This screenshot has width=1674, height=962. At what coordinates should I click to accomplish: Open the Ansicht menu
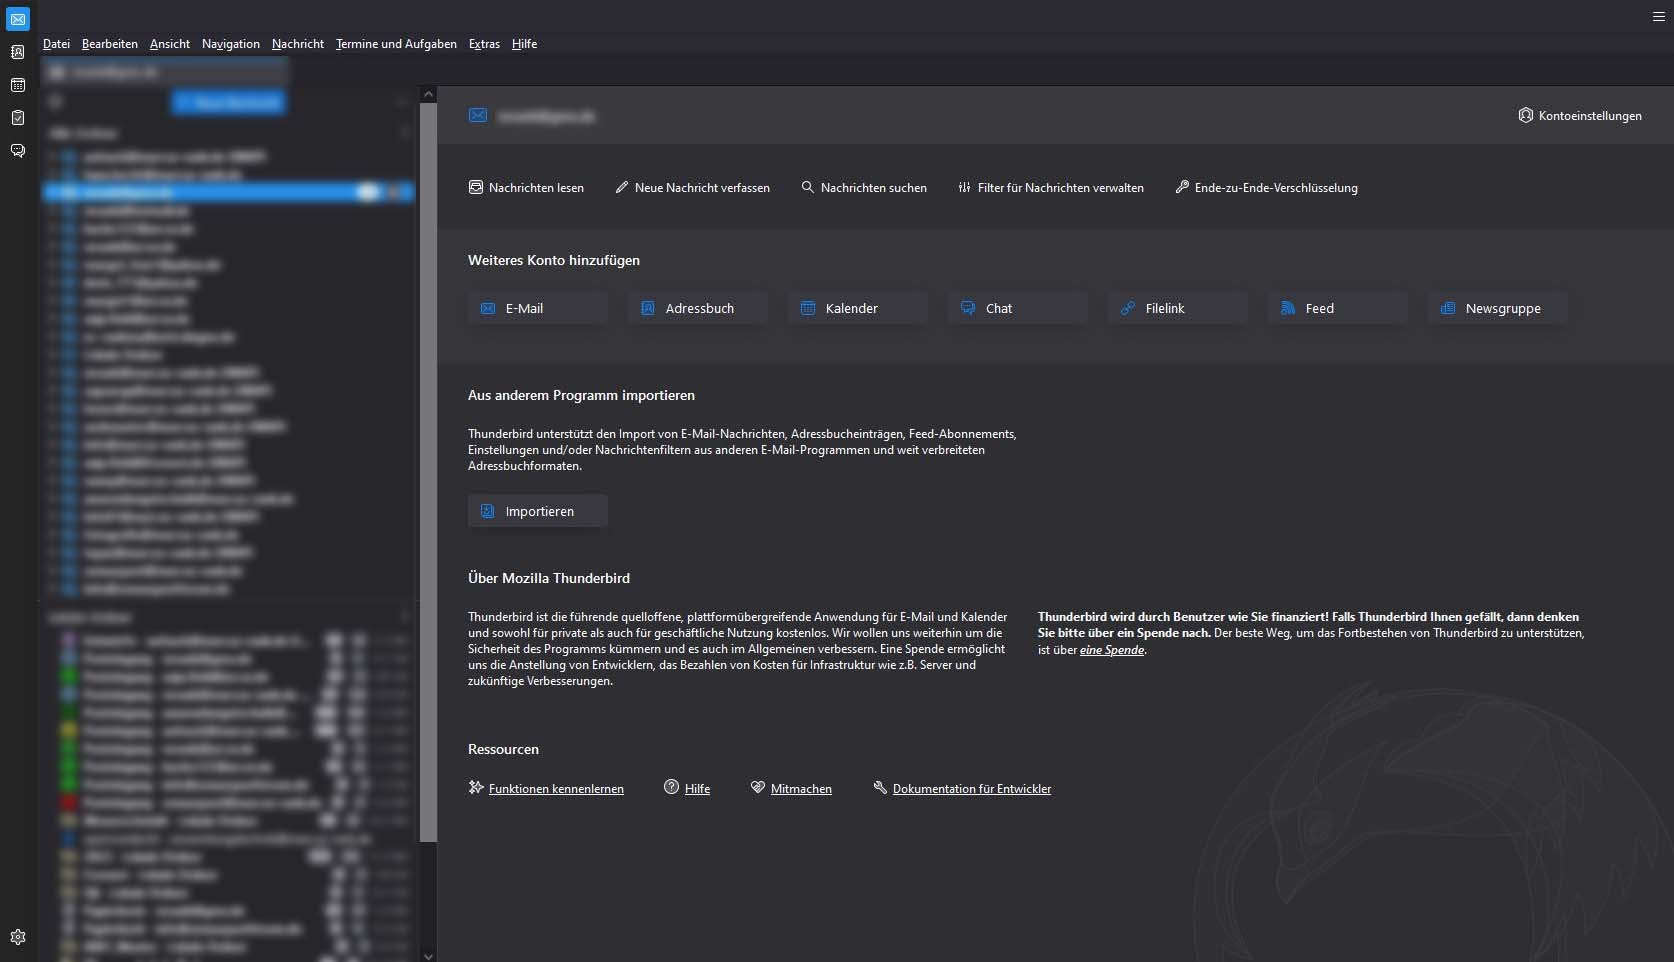coord(170,44)
